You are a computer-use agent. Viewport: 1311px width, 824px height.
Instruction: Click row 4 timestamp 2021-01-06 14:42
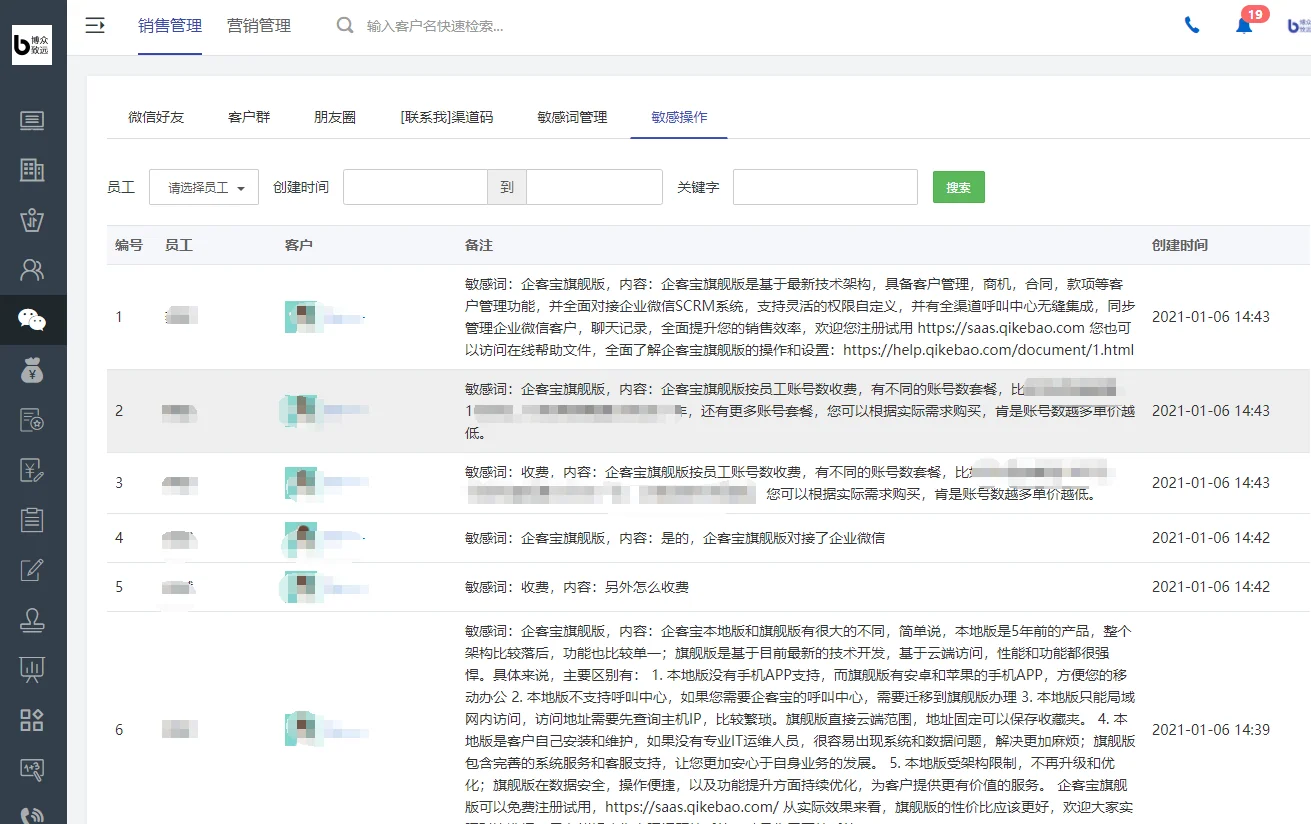(x=1211, y=538)
